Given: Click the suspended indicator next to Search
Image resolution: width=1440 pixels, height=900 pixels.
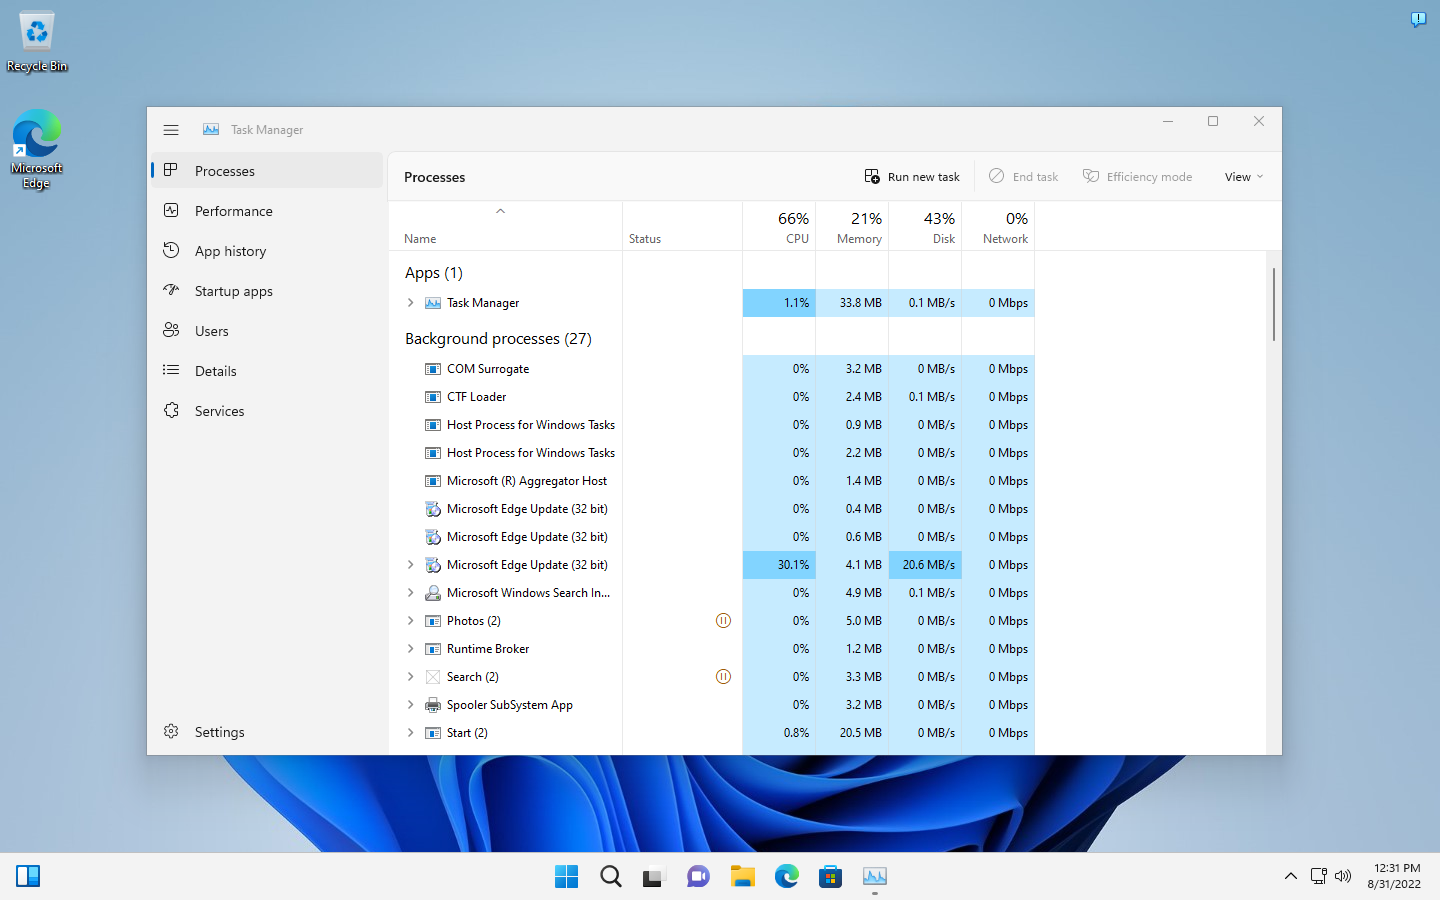Looking at the screenshot, I should tap(723, 676).
